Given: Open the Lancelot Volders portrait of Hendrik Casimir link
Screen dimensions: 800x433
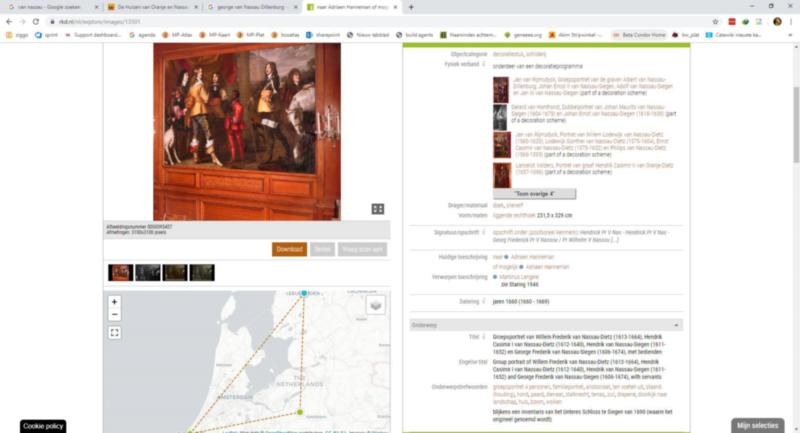Looking at the screenshot, I should tap(594, 168).
